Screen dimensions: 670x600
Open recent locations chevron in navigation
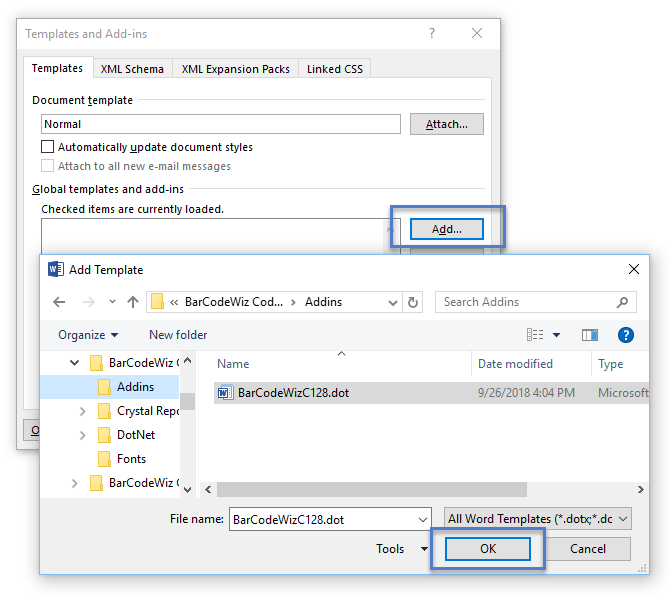tap(112, 301)
